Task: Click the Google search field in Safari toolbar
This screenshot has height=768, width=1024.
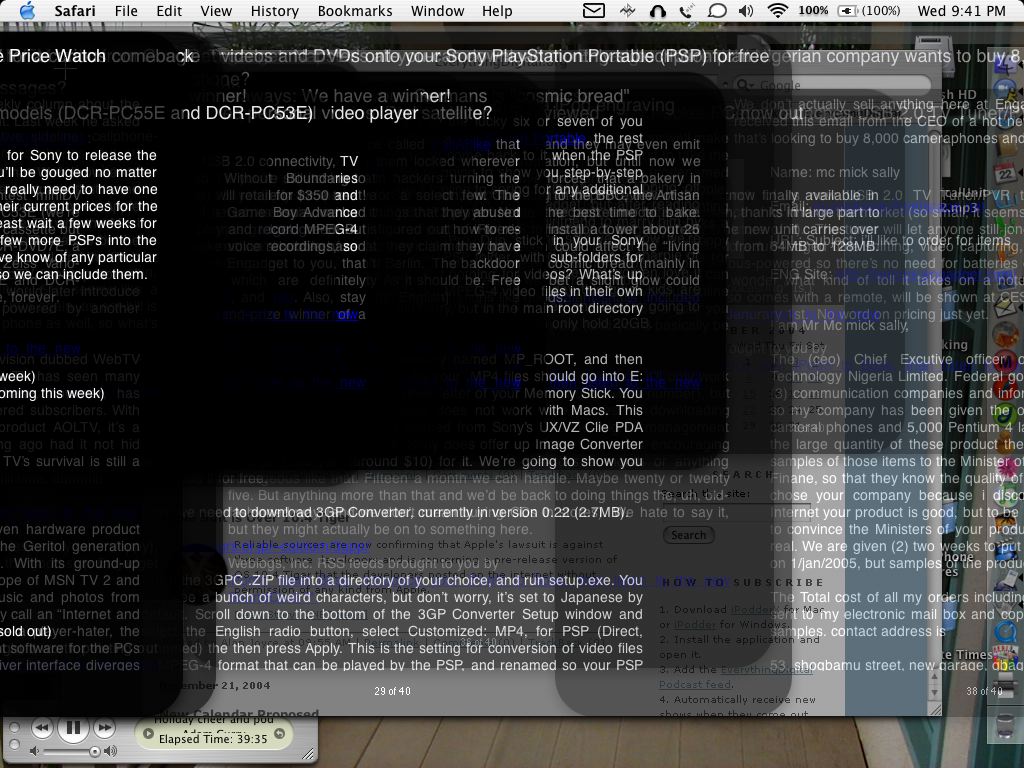Action: (x=833, y=85)
